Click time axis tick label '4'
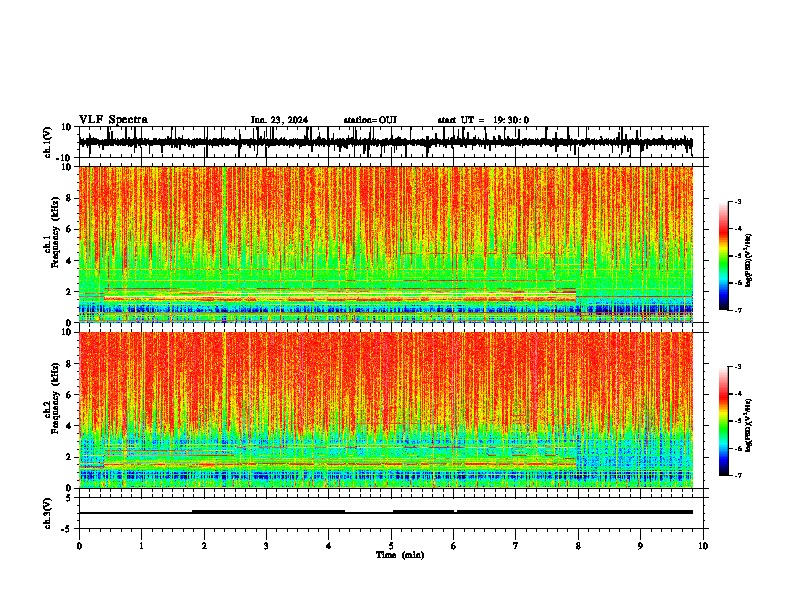The height and width of the screenshot is (612, 792). (x=329, y=546)
